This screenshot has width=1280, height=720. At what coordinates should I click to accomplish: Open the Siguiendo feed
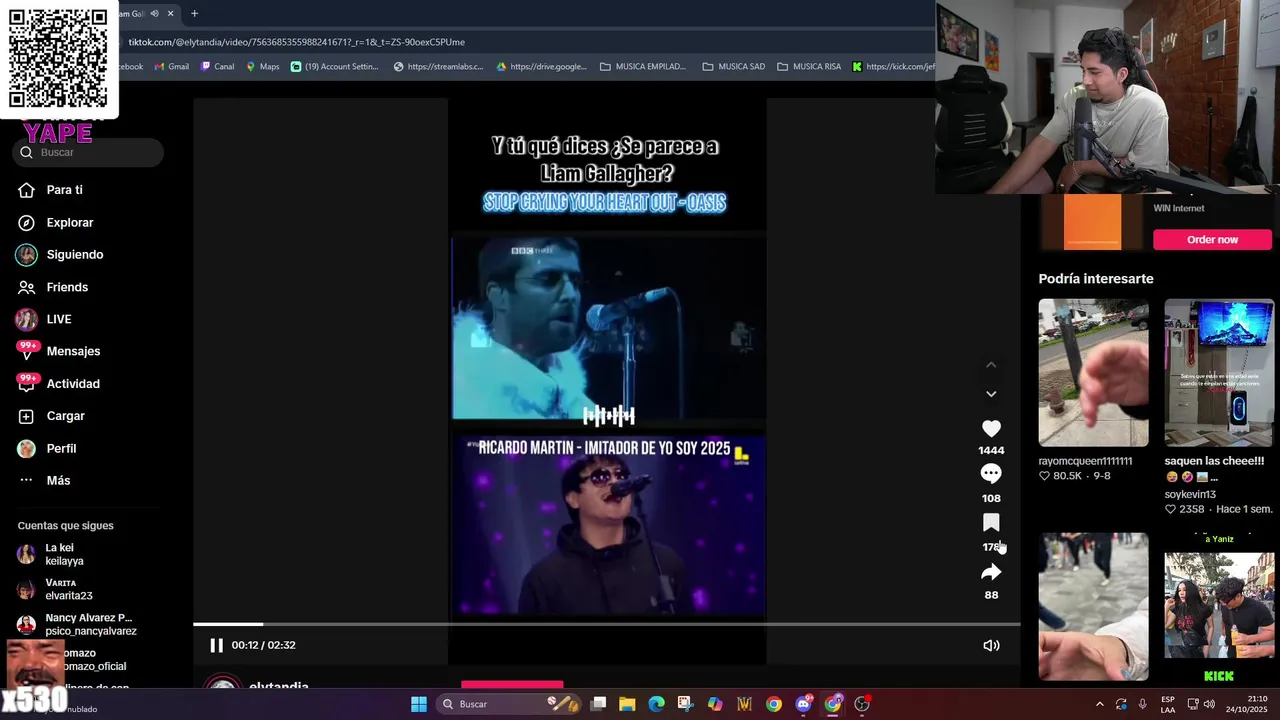pyautogui.click(x=75, y=254)
